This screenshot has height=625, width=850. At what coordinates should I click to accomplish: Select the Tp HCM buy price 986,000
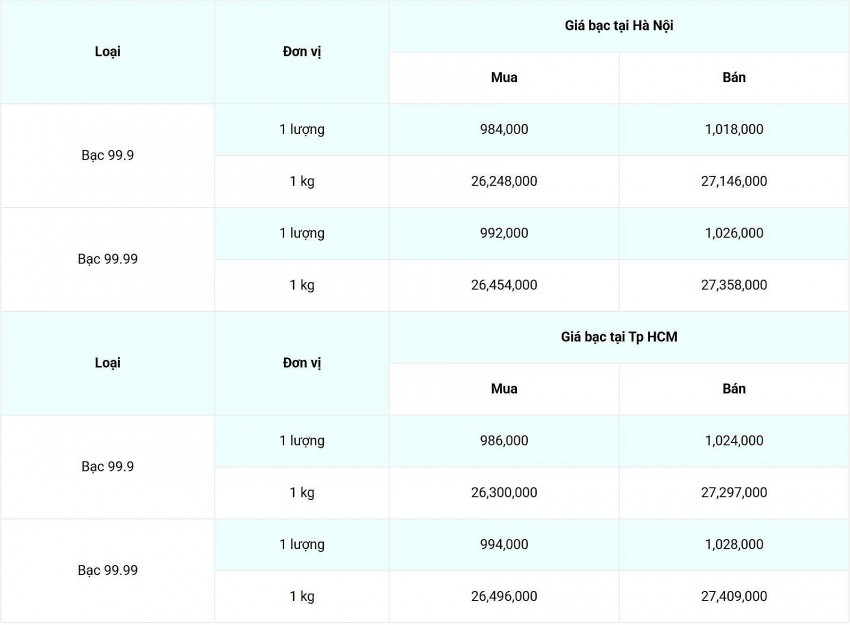point(504,441)
